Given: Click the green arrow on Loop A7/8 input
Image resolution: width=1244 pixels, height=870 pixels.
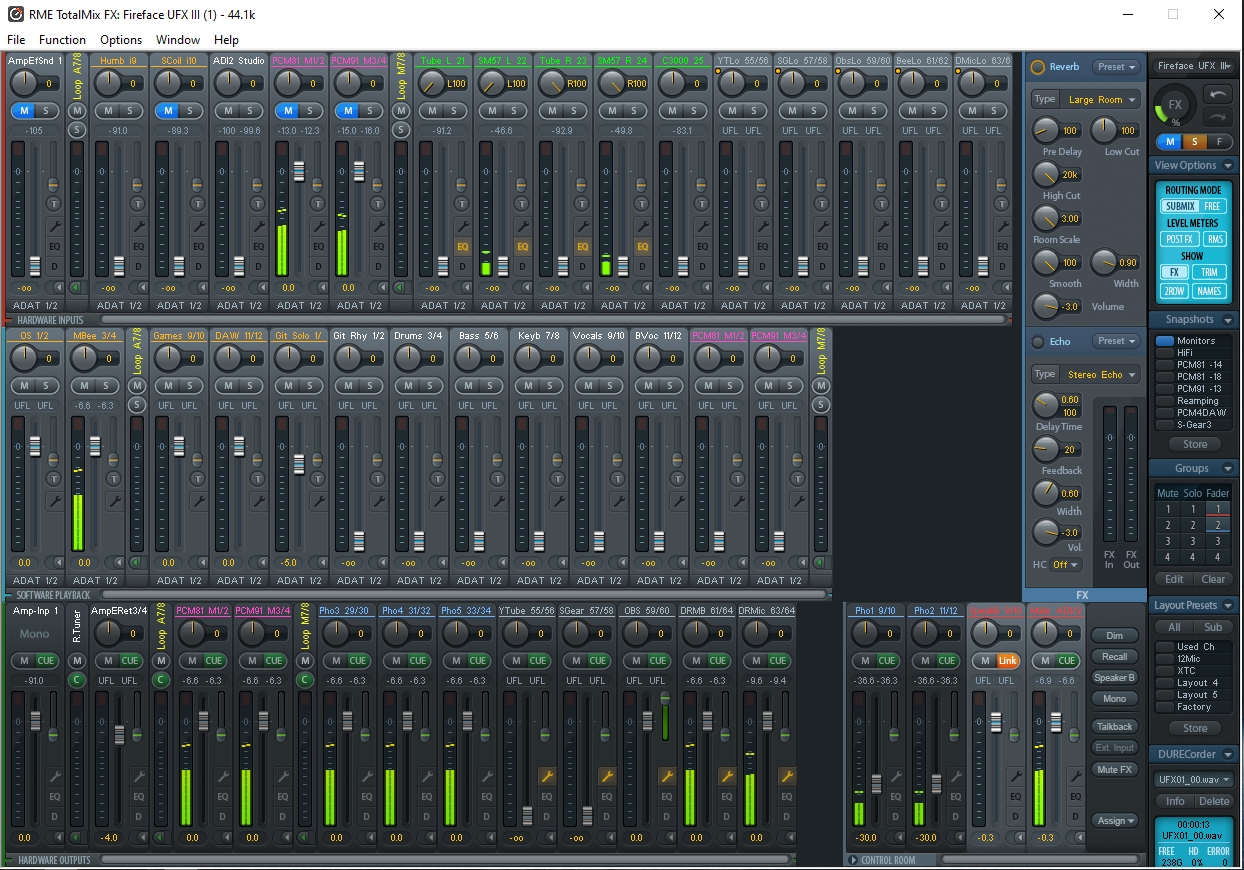Looking at the screenshot, I should click(77, 287).
